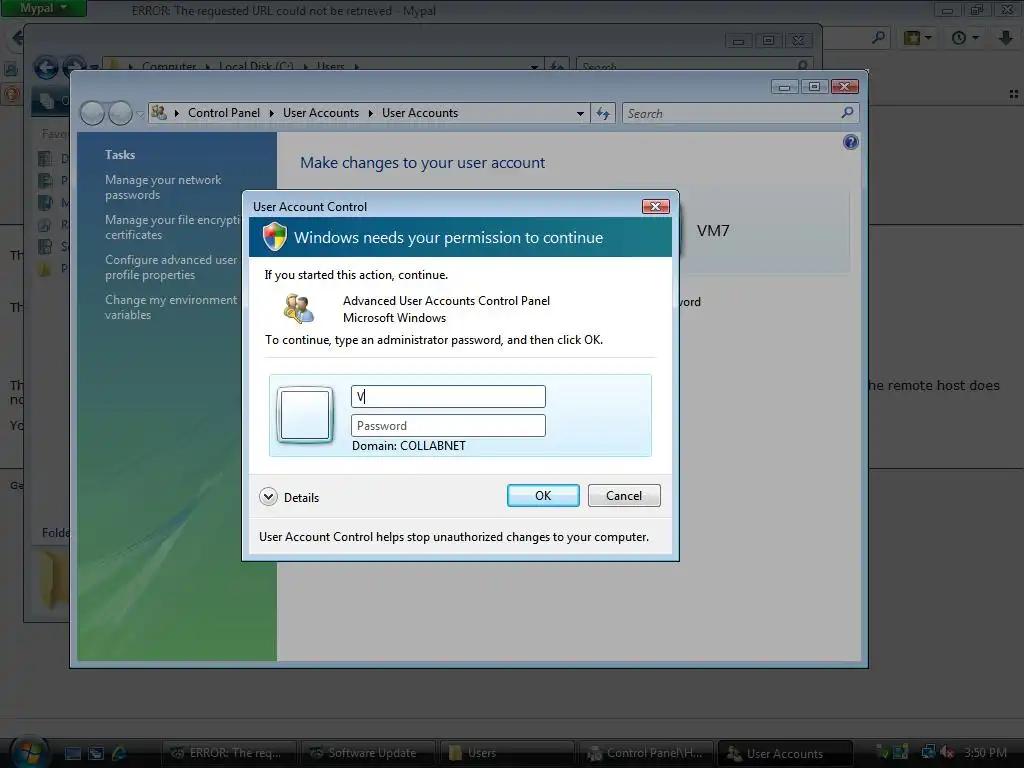Click the refresh button beside the address bar

pyautogui.click(x=603, y=114)
